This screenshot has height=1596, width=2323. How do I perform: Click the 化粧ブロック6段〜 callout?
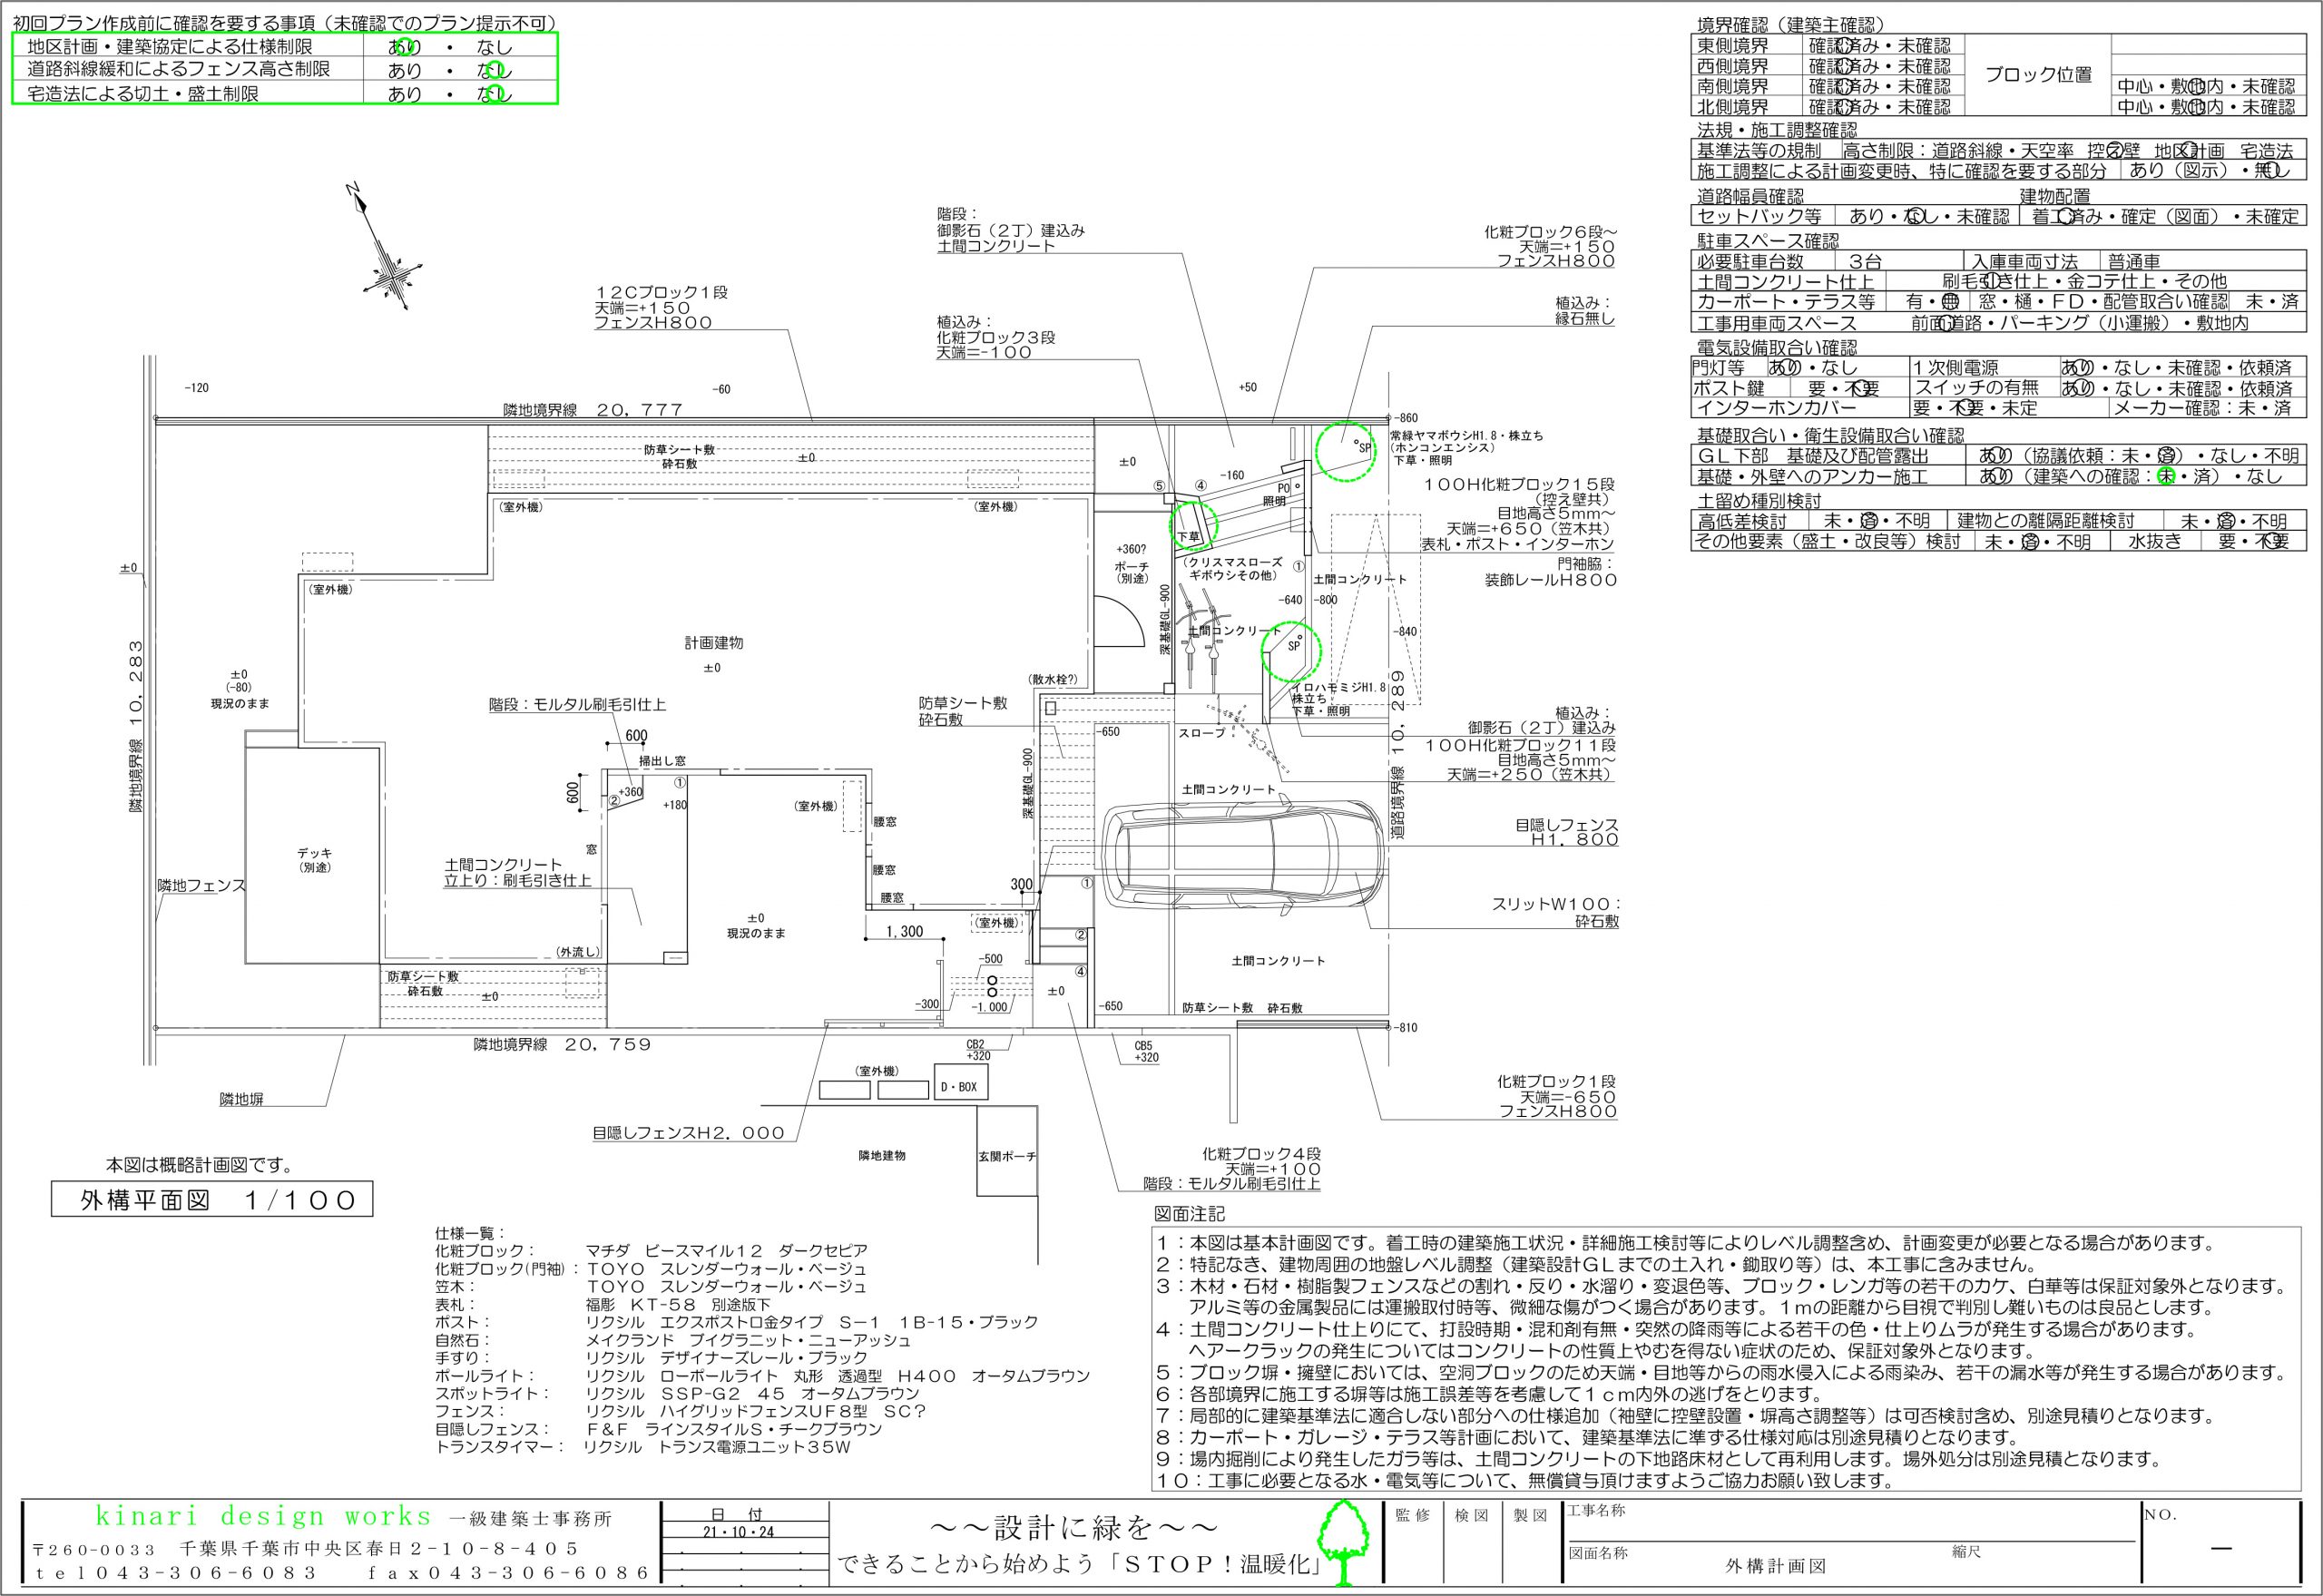coord(1553,247)
